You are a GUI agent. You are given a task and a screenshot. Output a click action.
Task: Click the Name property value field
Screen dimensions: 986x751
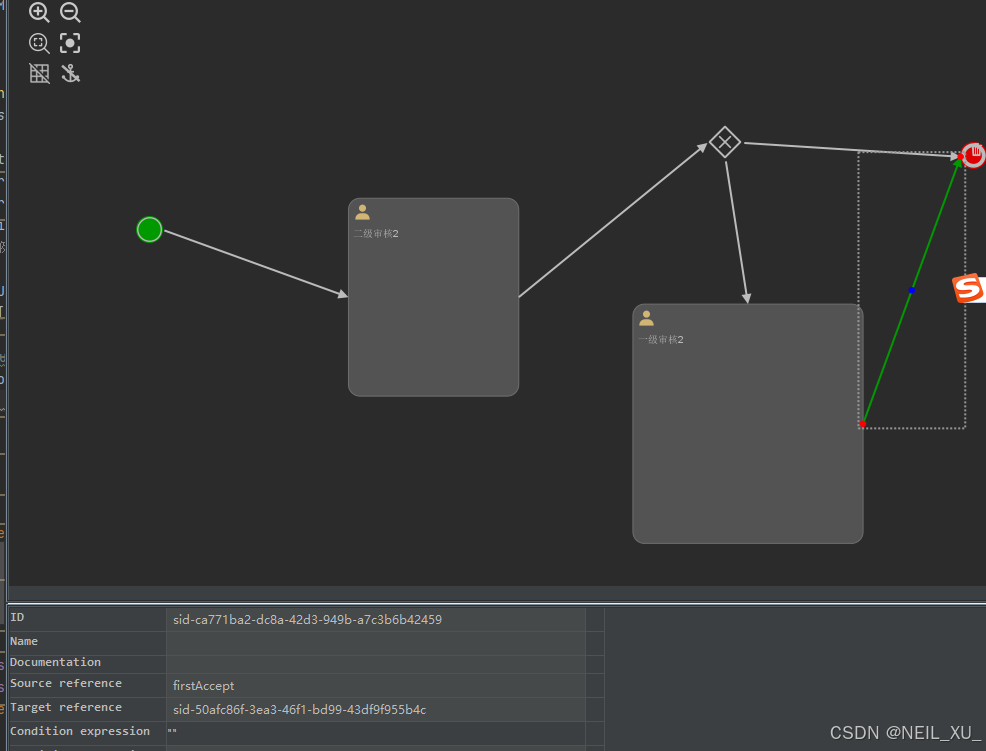click(375, 643)
